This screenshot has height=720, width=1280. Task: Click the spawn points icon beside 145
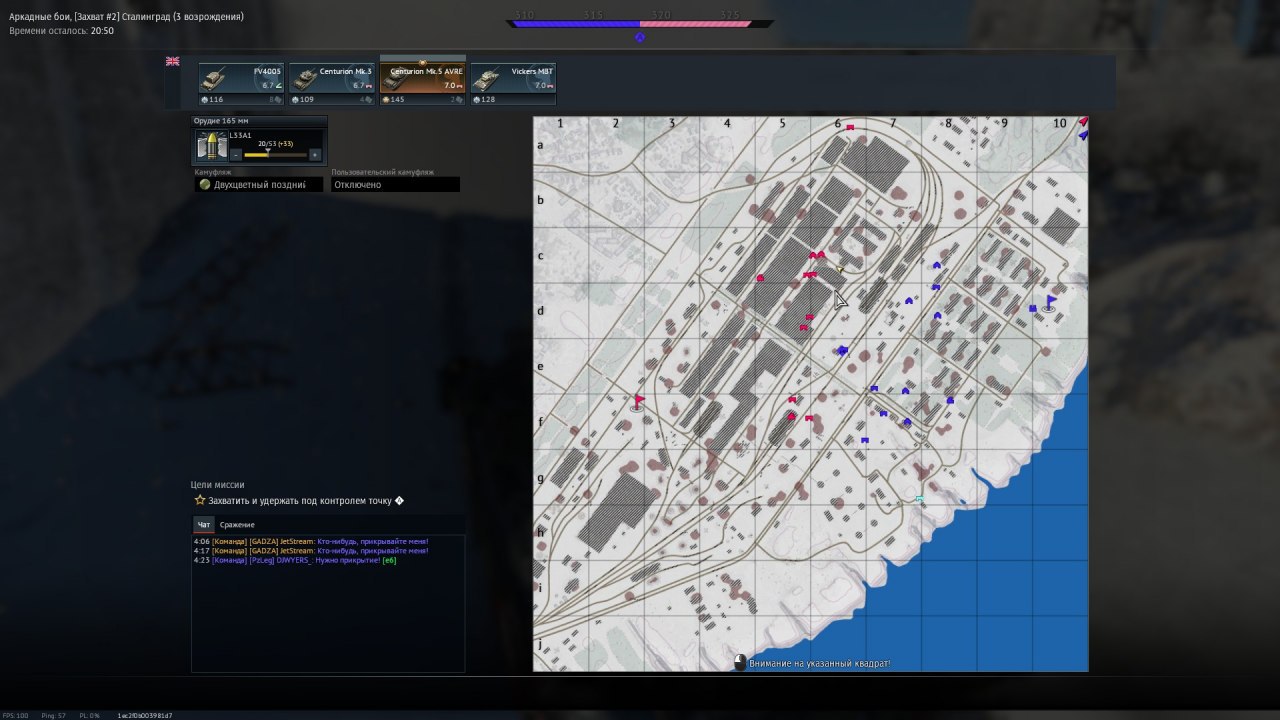click(x=386, y=100)
